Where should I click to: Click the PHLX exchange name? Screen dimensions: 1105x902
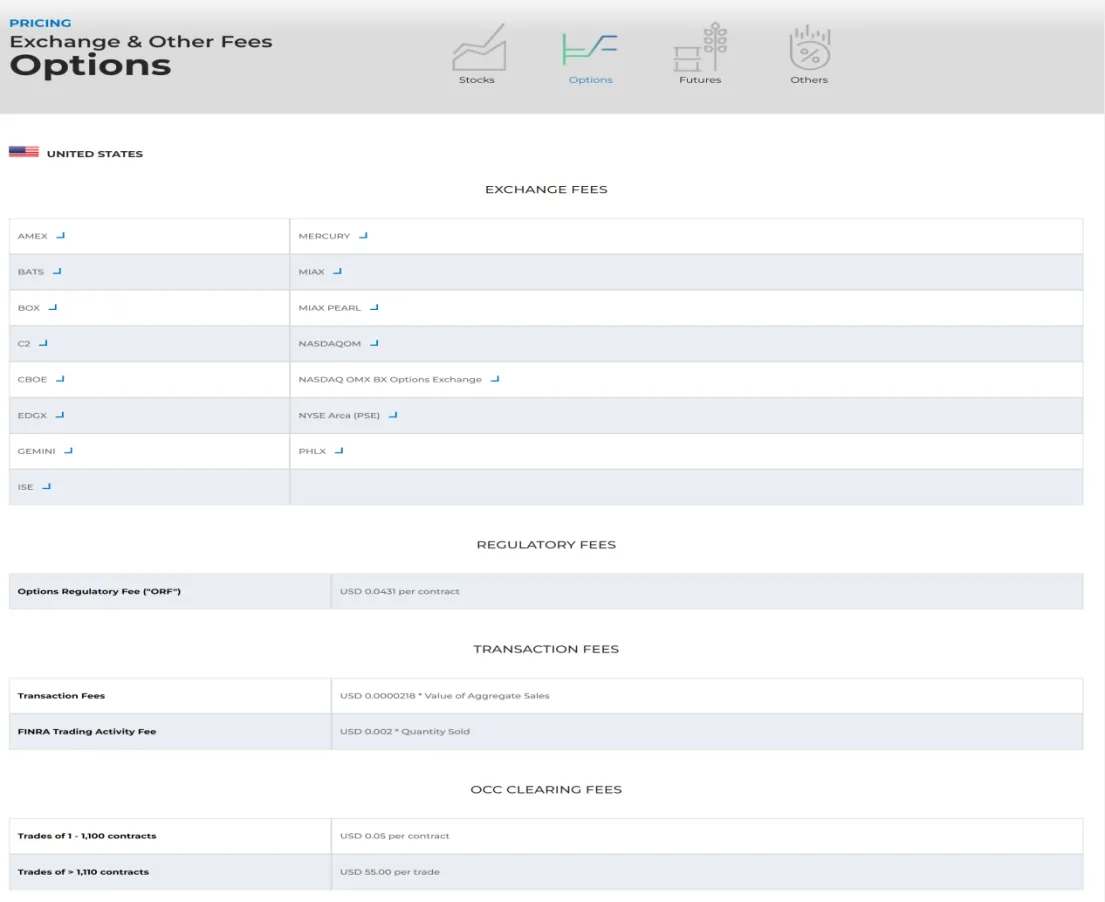pyautogui.click(x=312, y=451)
